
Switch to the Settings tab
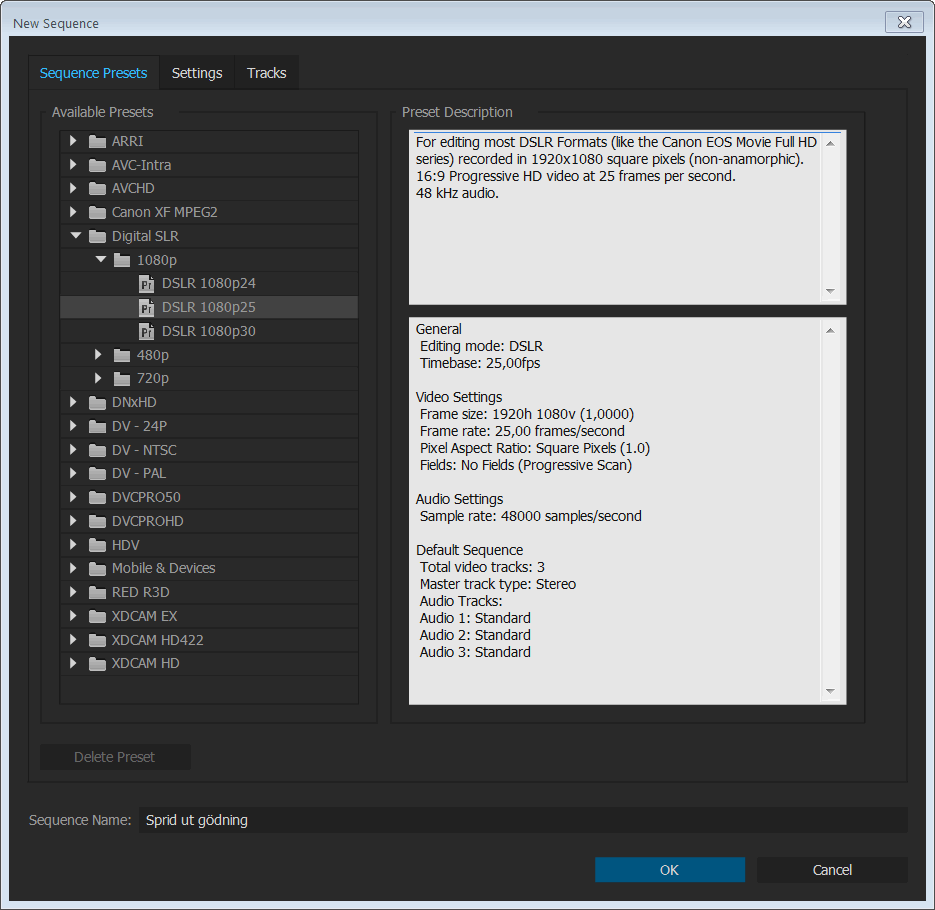pos(197,73)
